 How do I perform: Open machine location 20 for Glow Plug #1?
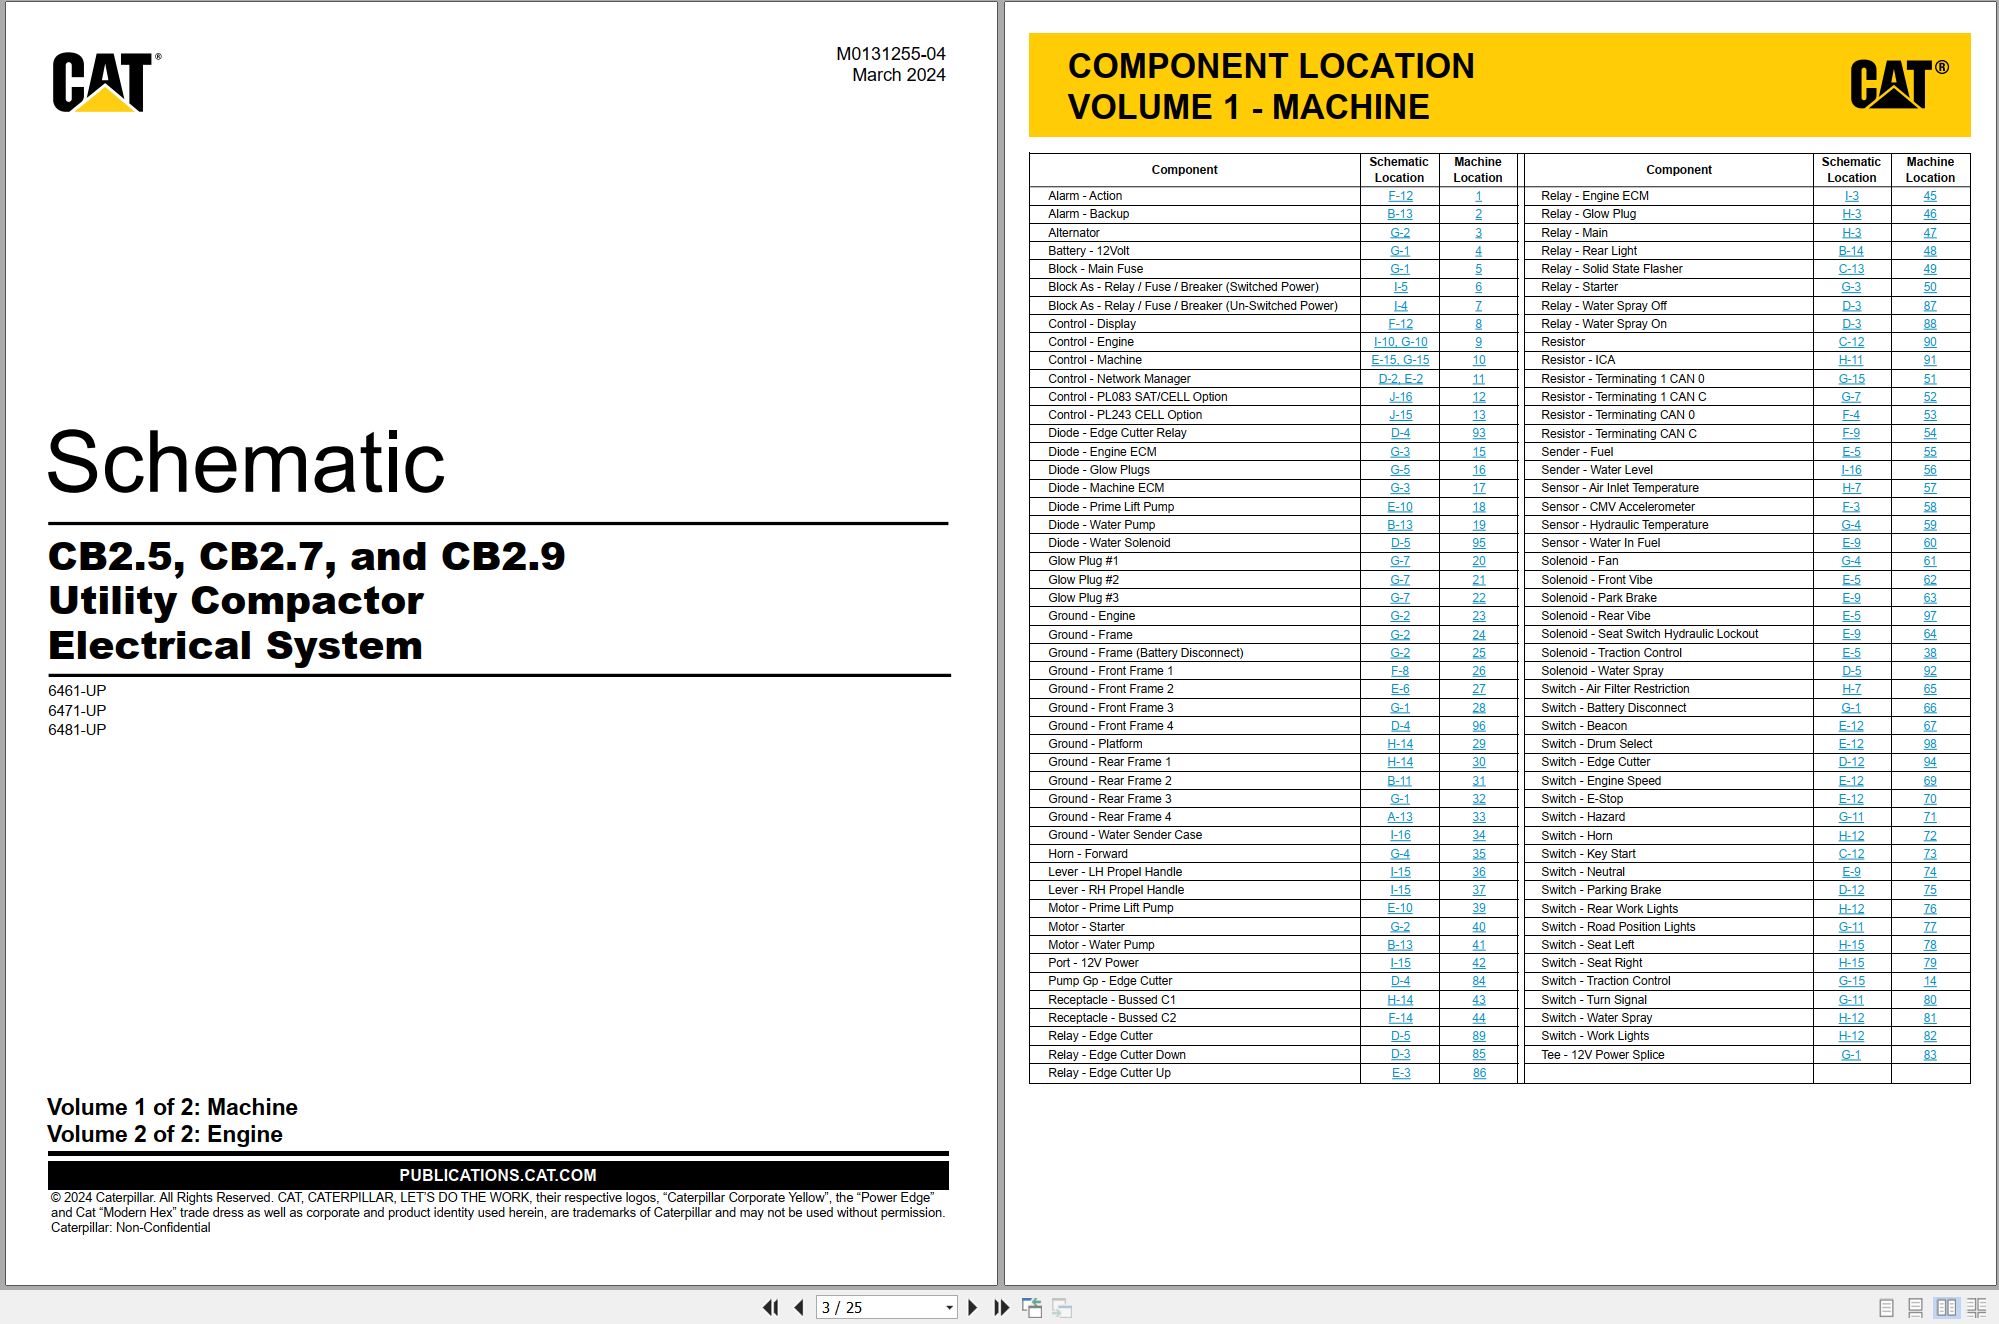(x=1478, y=561)
